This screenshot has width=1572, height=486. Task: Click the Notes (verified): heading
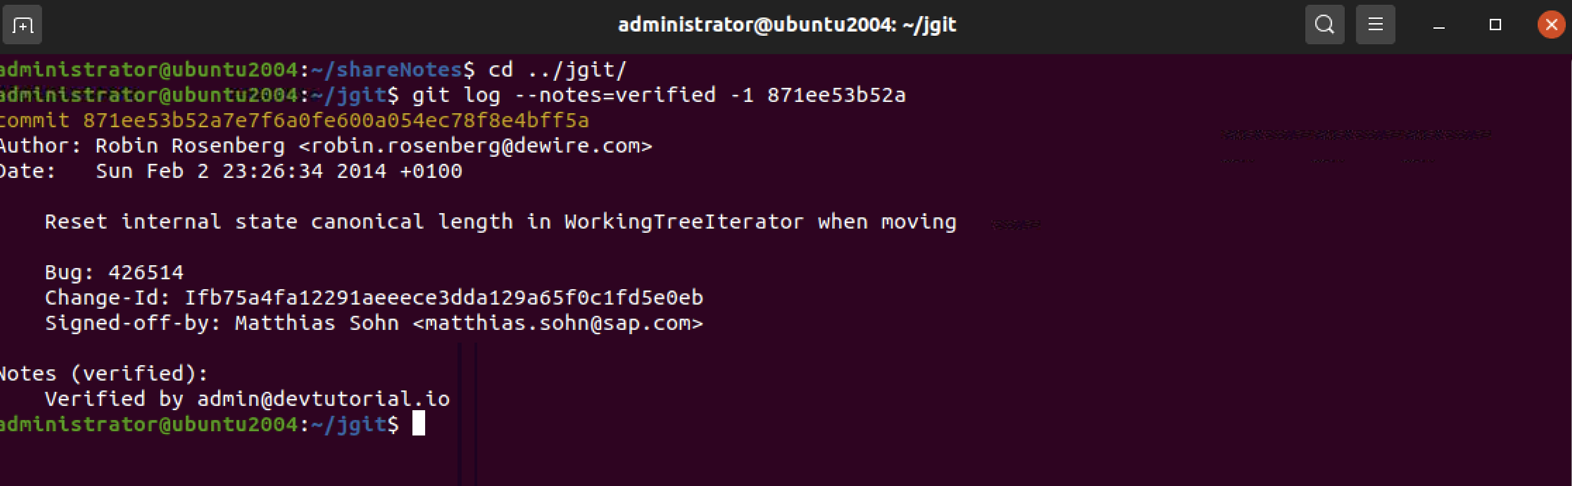[104, 374]
